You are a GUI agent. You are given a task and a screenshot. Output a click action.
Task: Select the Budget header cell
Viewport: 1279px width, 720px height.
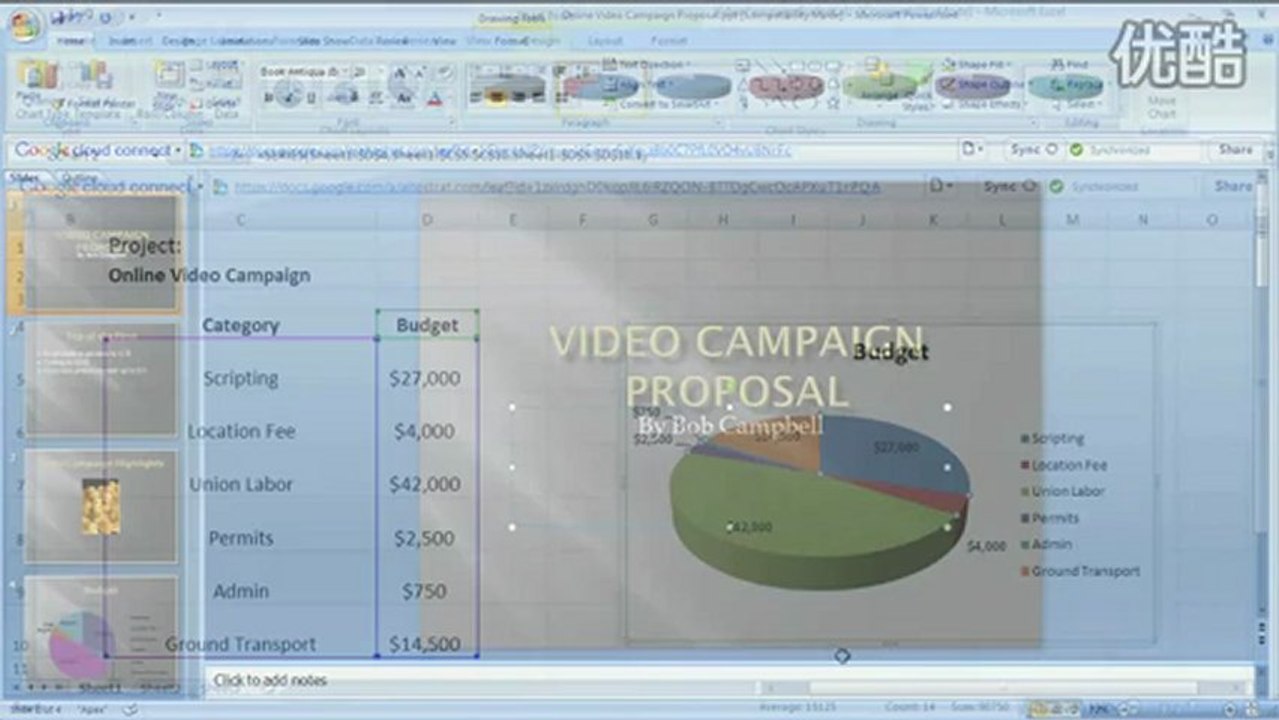427,325
